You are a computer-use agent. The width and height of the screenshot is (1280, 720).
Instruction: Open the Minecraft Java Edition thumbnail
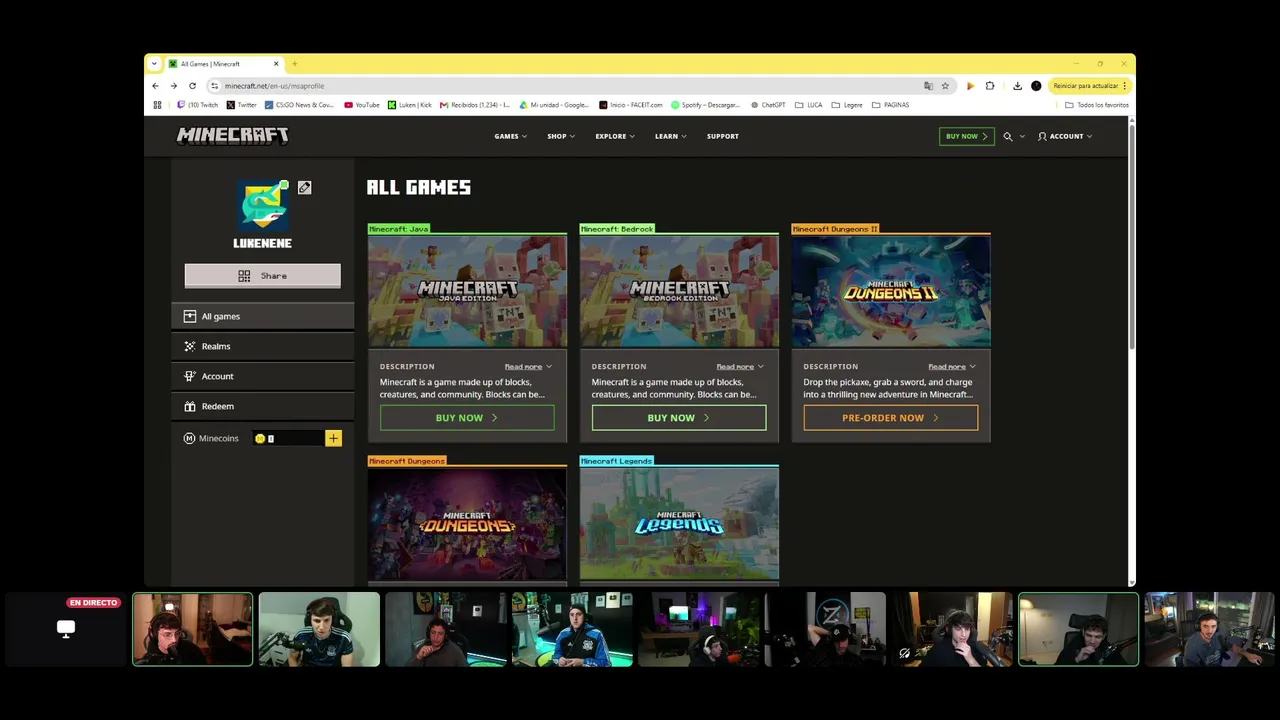pos(467,291)
